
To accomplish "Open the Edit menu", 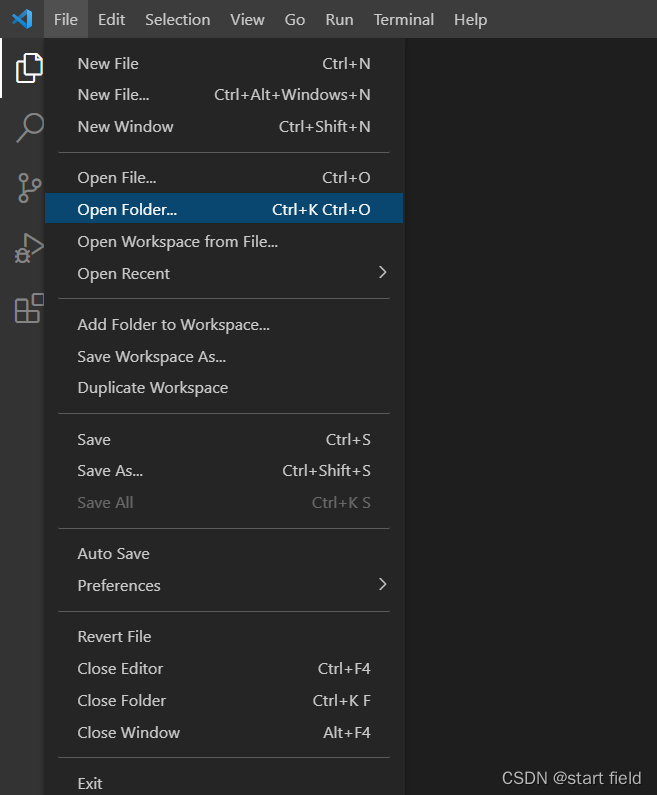I will click(x=112, y=19).
